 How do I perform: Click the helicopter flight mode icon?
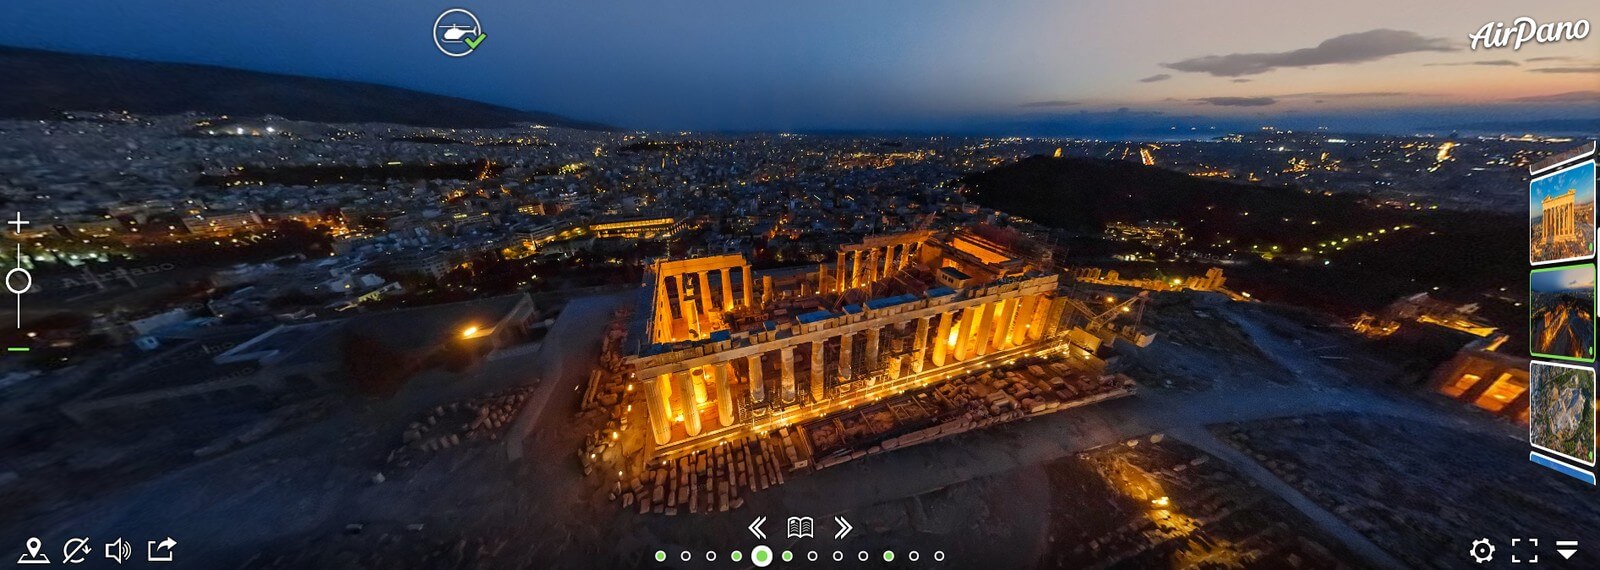pos(458,32)
